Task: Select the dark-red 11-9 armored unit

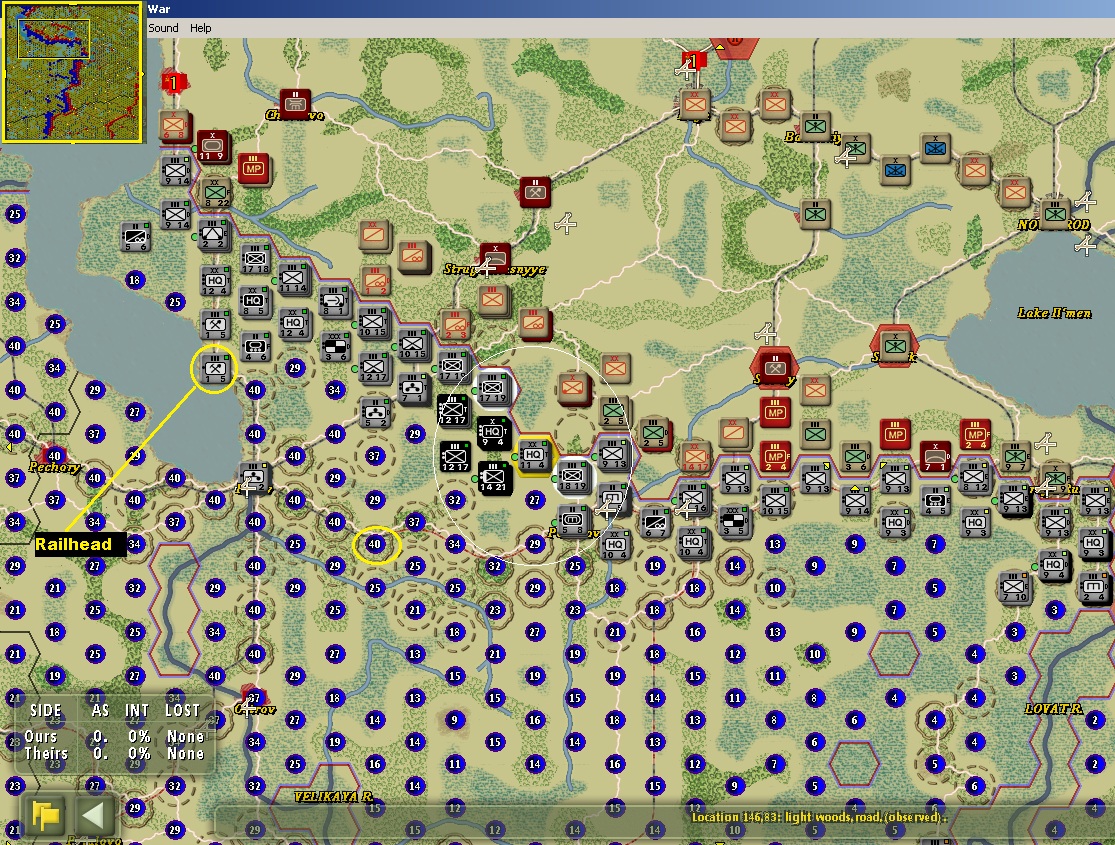Action: coord(212,146)
